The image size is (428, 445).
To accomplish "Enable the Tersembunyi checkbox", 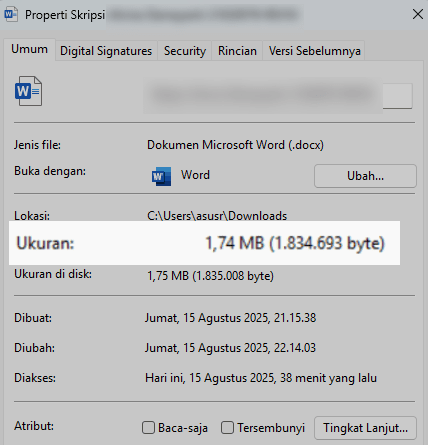I will tap(227, 427).
